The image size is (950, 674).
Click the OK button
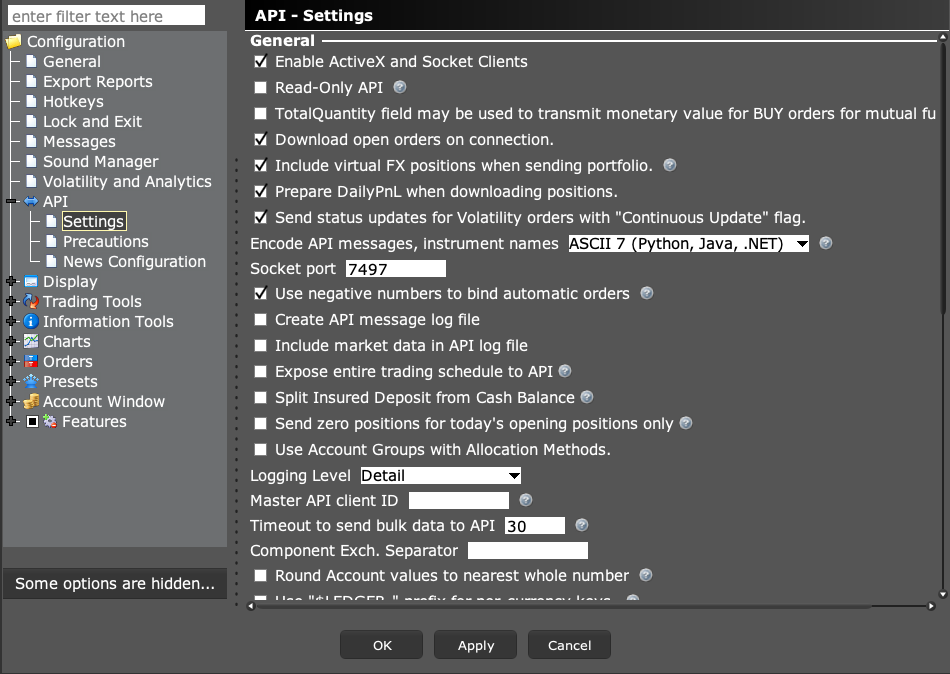point(382,645)
